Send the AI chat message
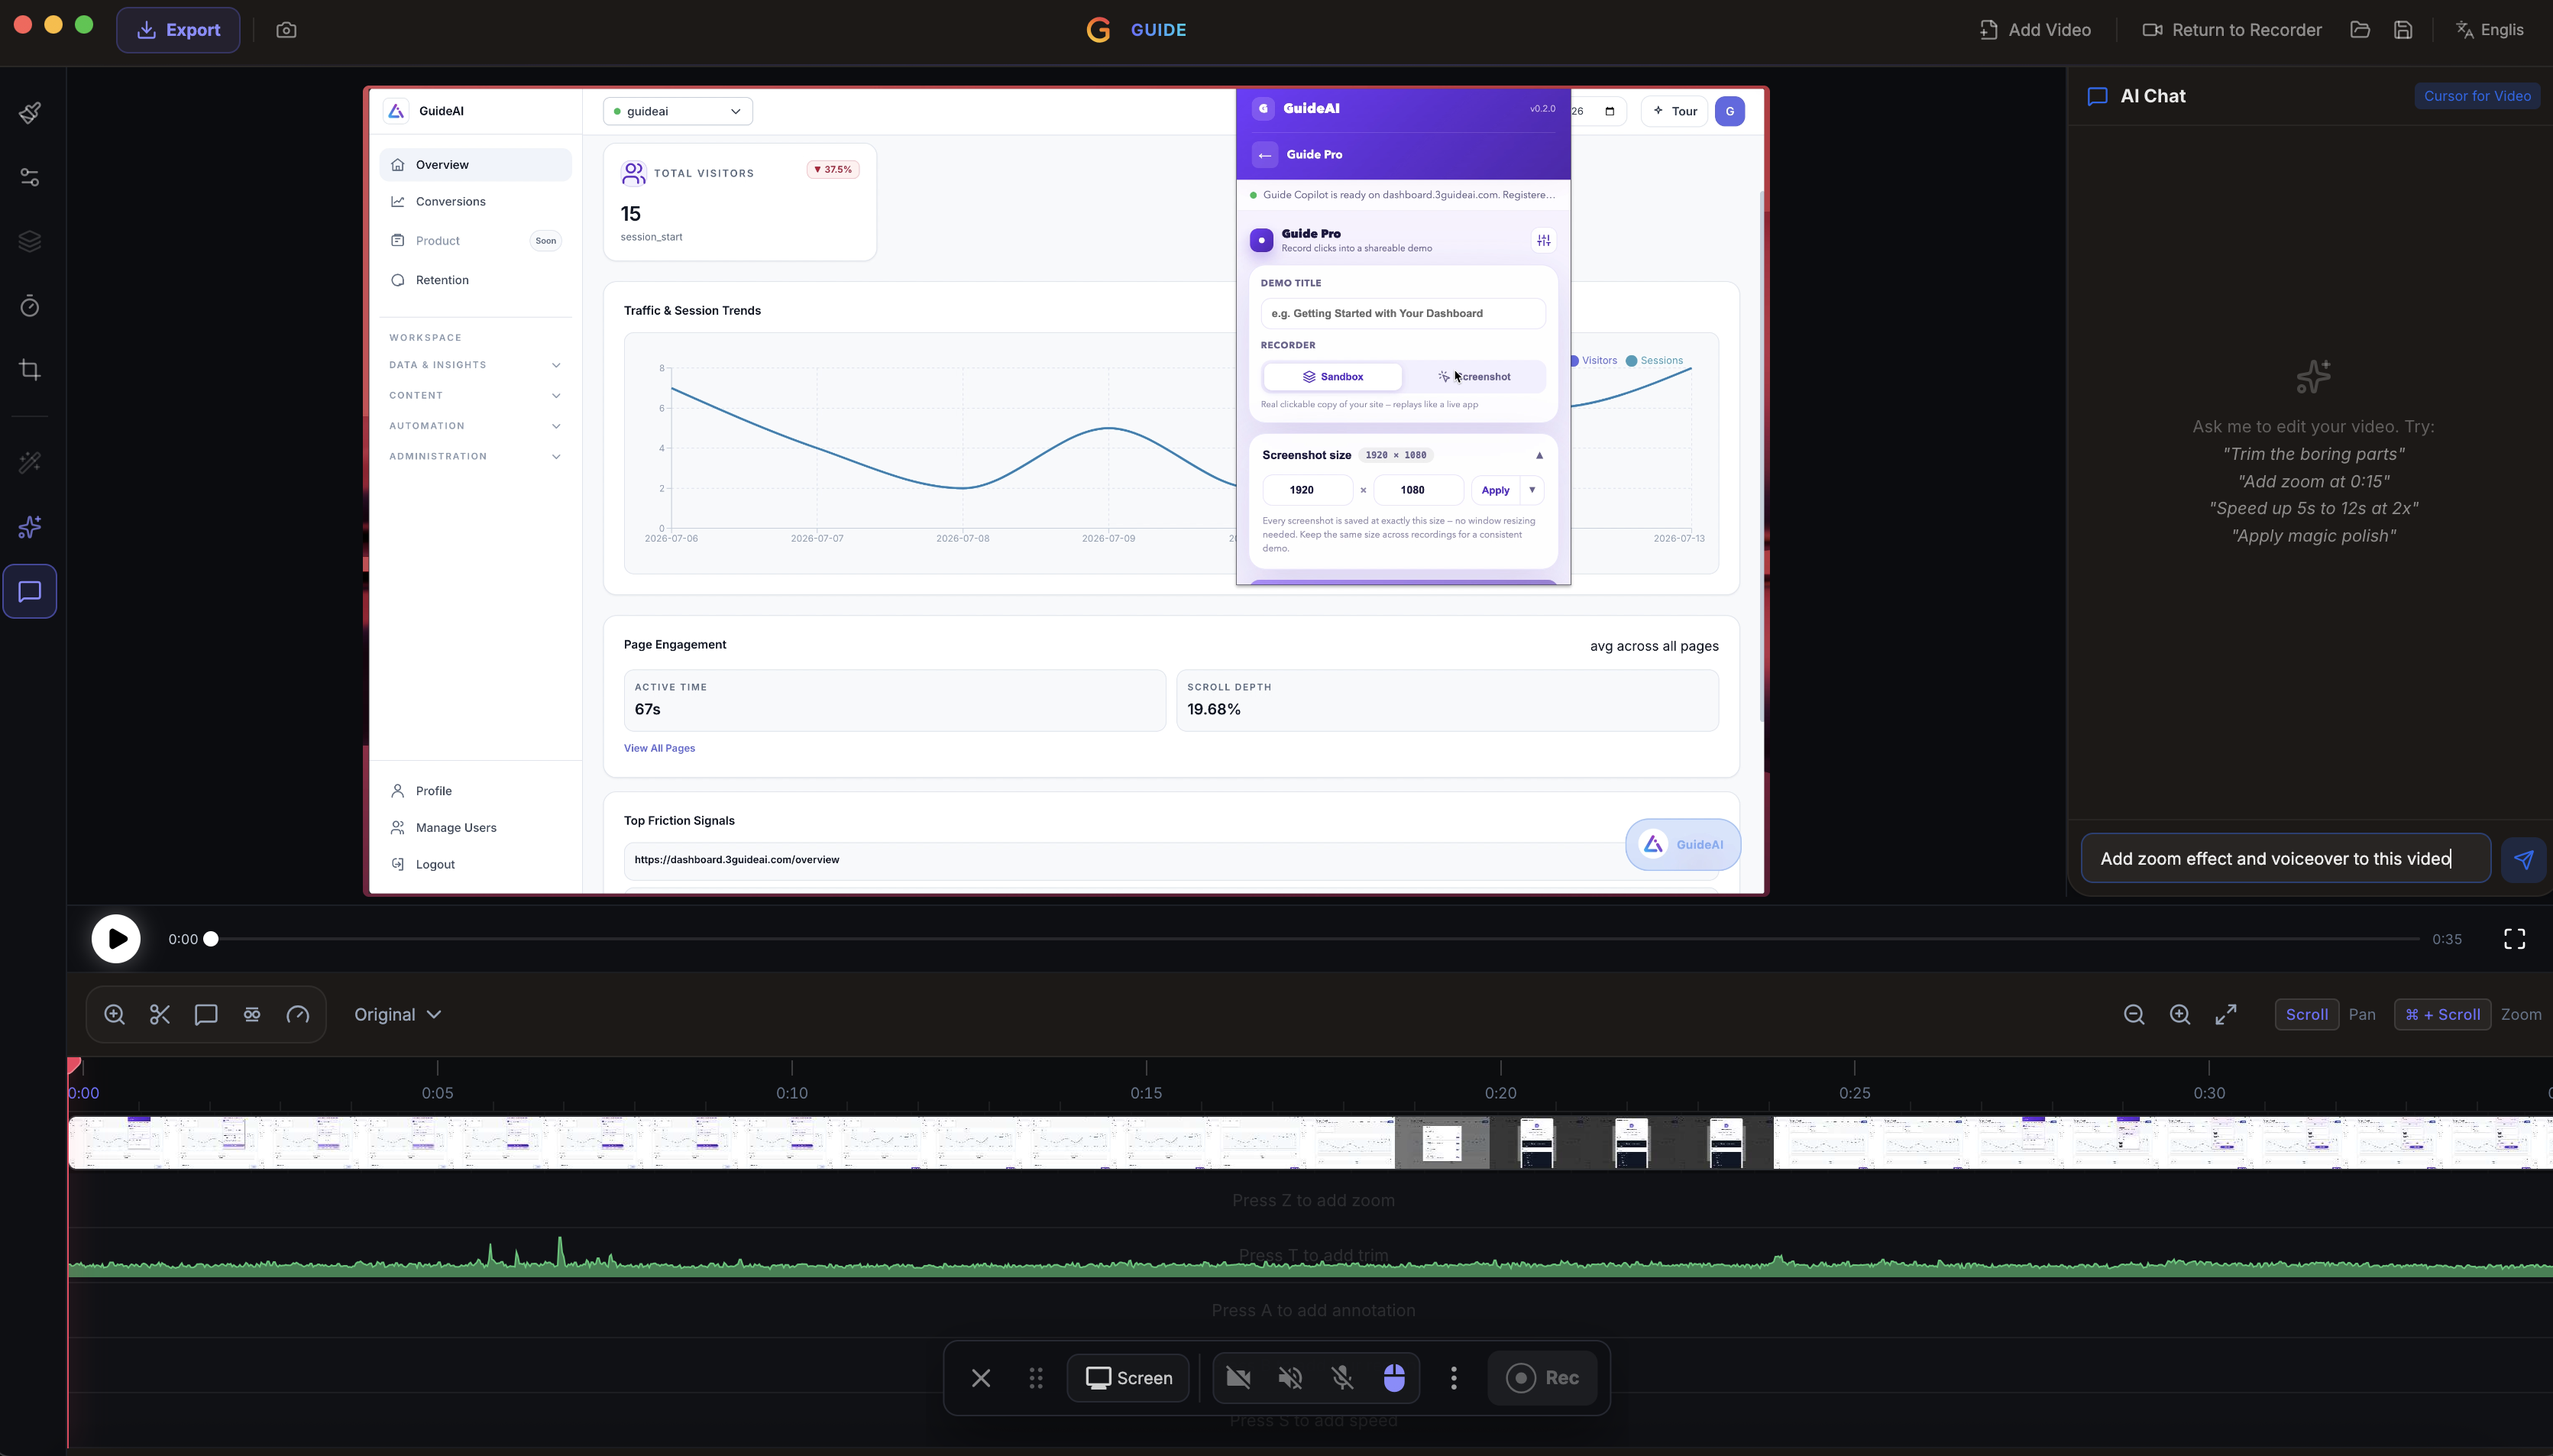 pyautogui.click(x=2523, y=859)
